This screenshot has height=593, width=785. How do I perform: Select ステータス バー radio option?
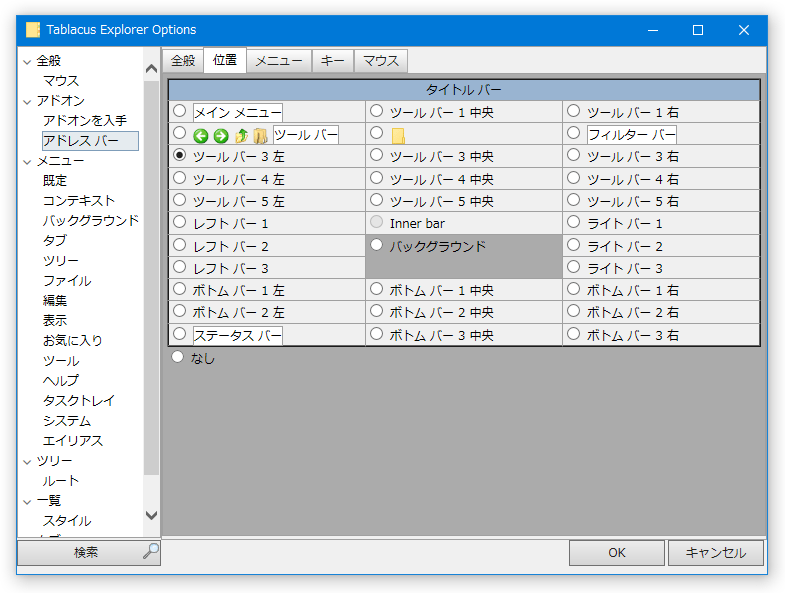pyautogui.click(x=179, y=334)
